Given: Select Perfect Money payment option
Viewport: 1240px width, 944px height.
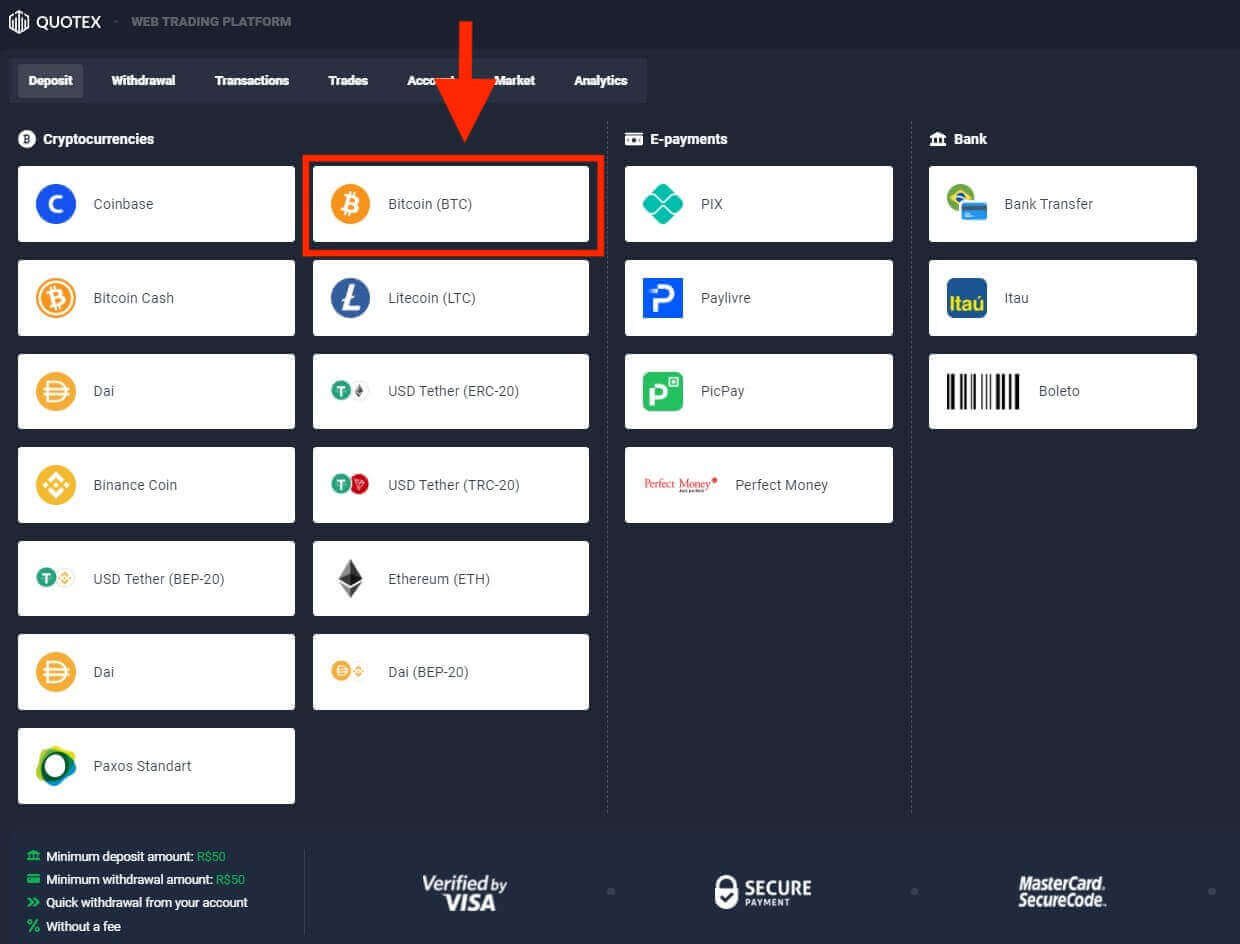Looking at the screenshot, I should [x=758, y=485].
